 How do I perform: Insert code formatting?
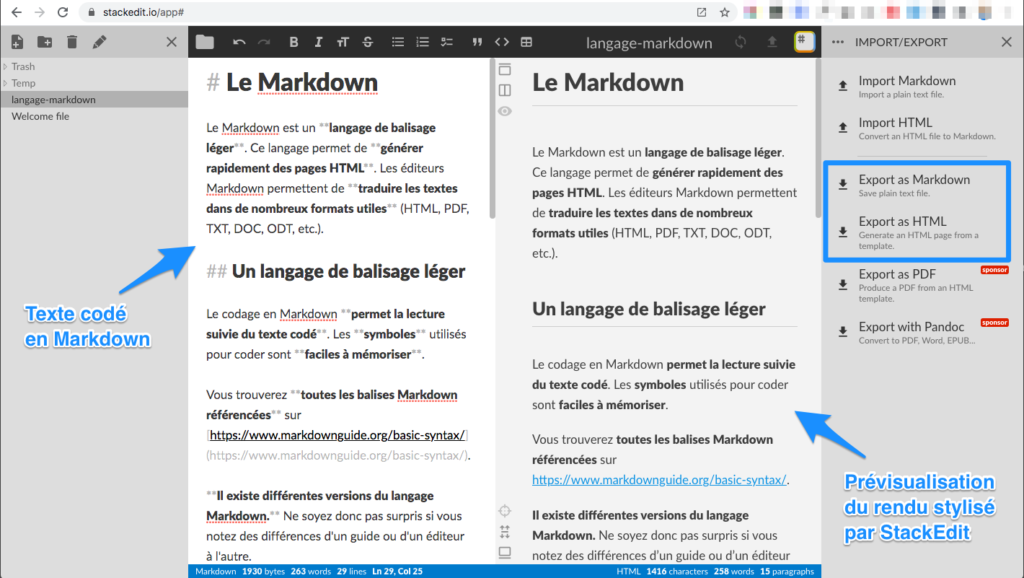(x=502, y=42)
